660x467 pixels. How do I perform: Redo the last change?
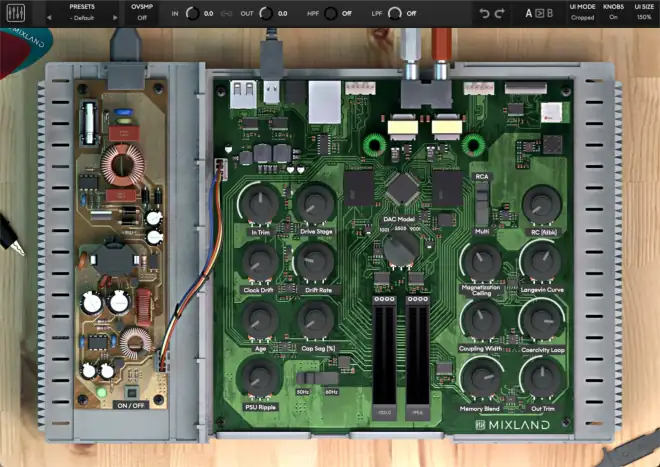(x=500, y=13)
